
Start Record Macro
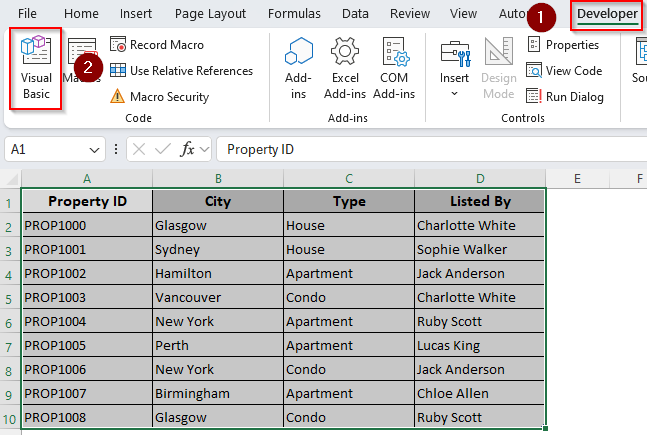click(x=157, y=45)
